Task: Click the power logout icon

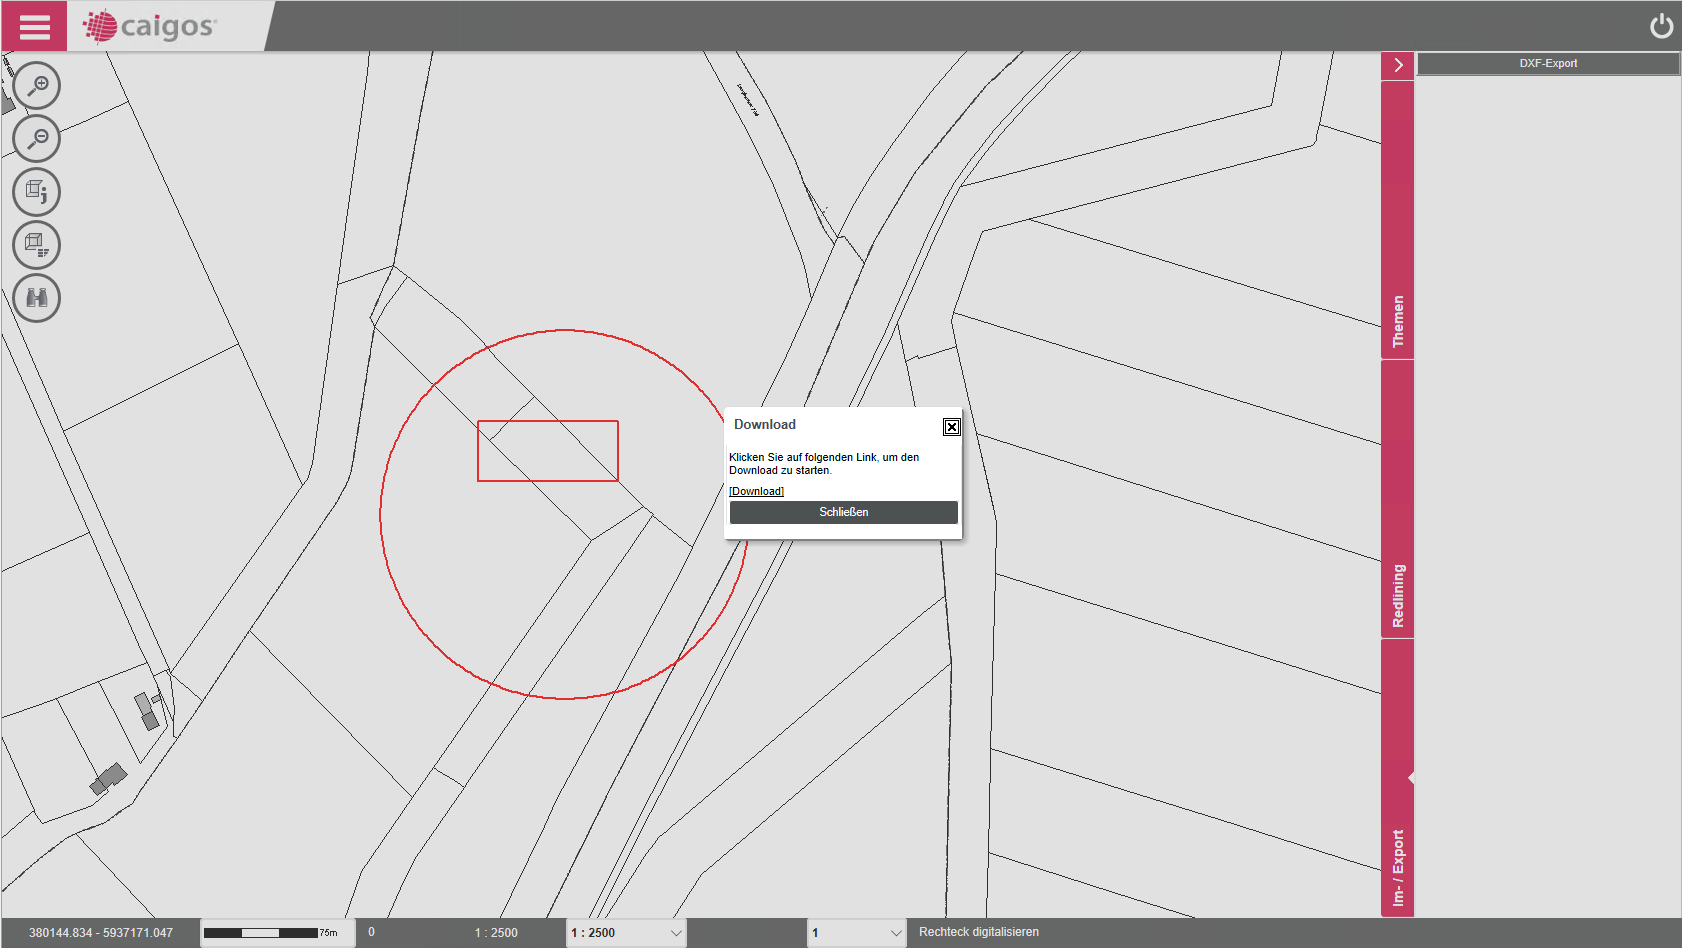Action: 1661,26
